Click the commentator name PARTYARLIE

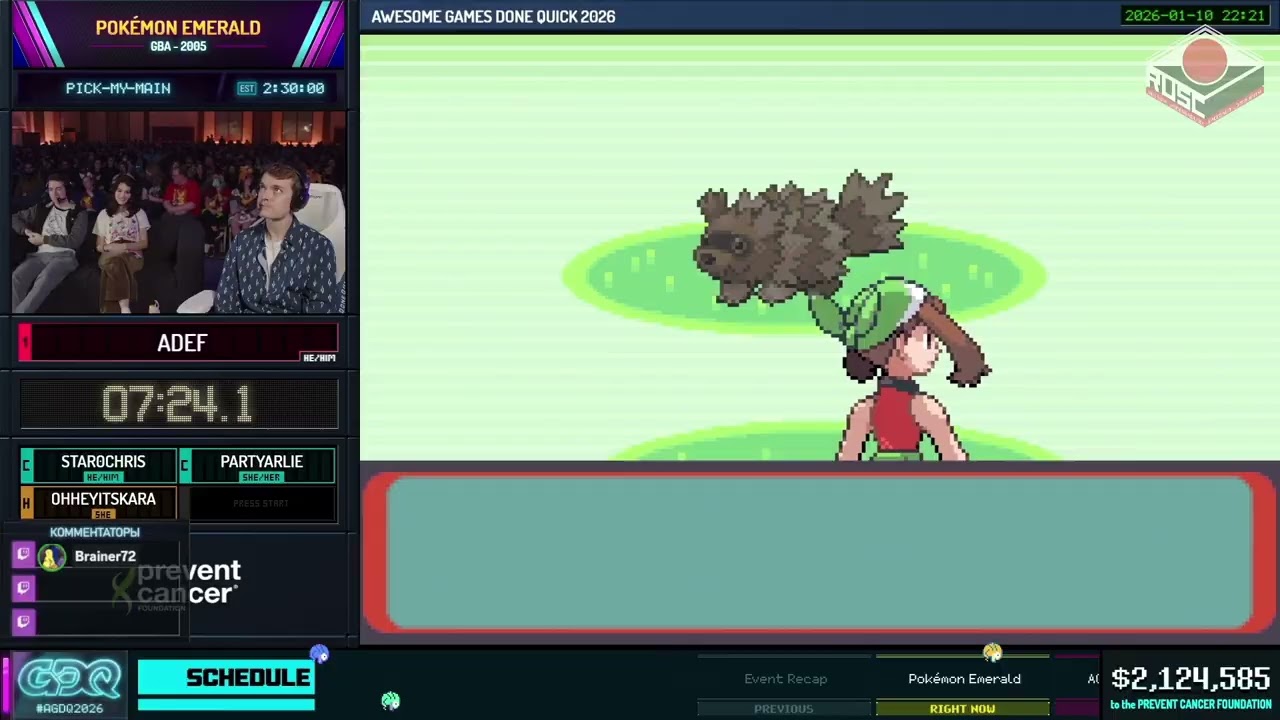[261, 462]
